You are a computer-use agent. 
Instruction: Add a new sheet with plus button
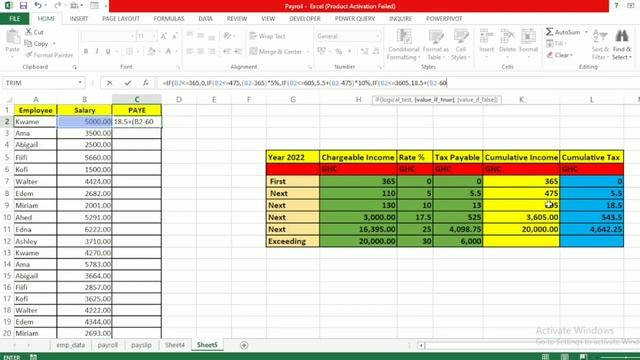244,345
